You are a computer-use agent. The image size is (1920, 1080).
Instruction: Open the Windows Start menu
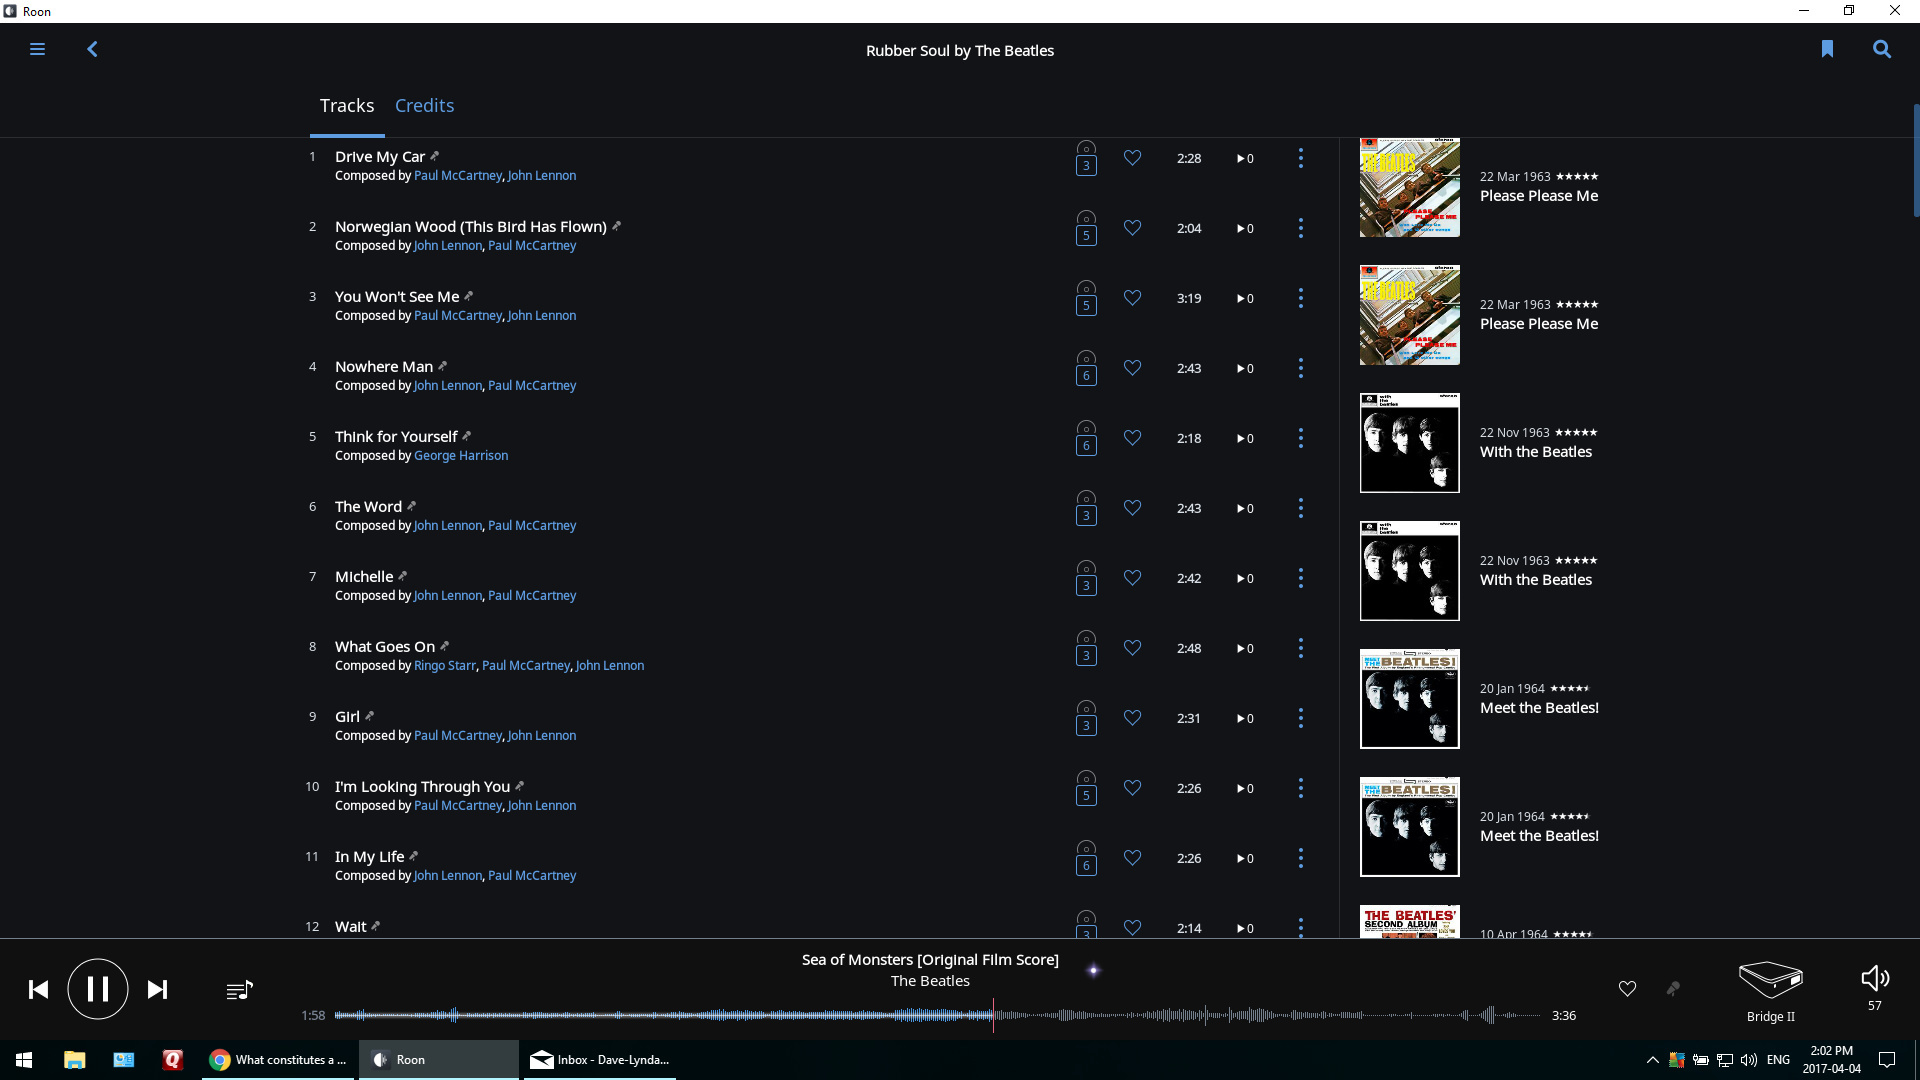click(x=24, y=1060)
